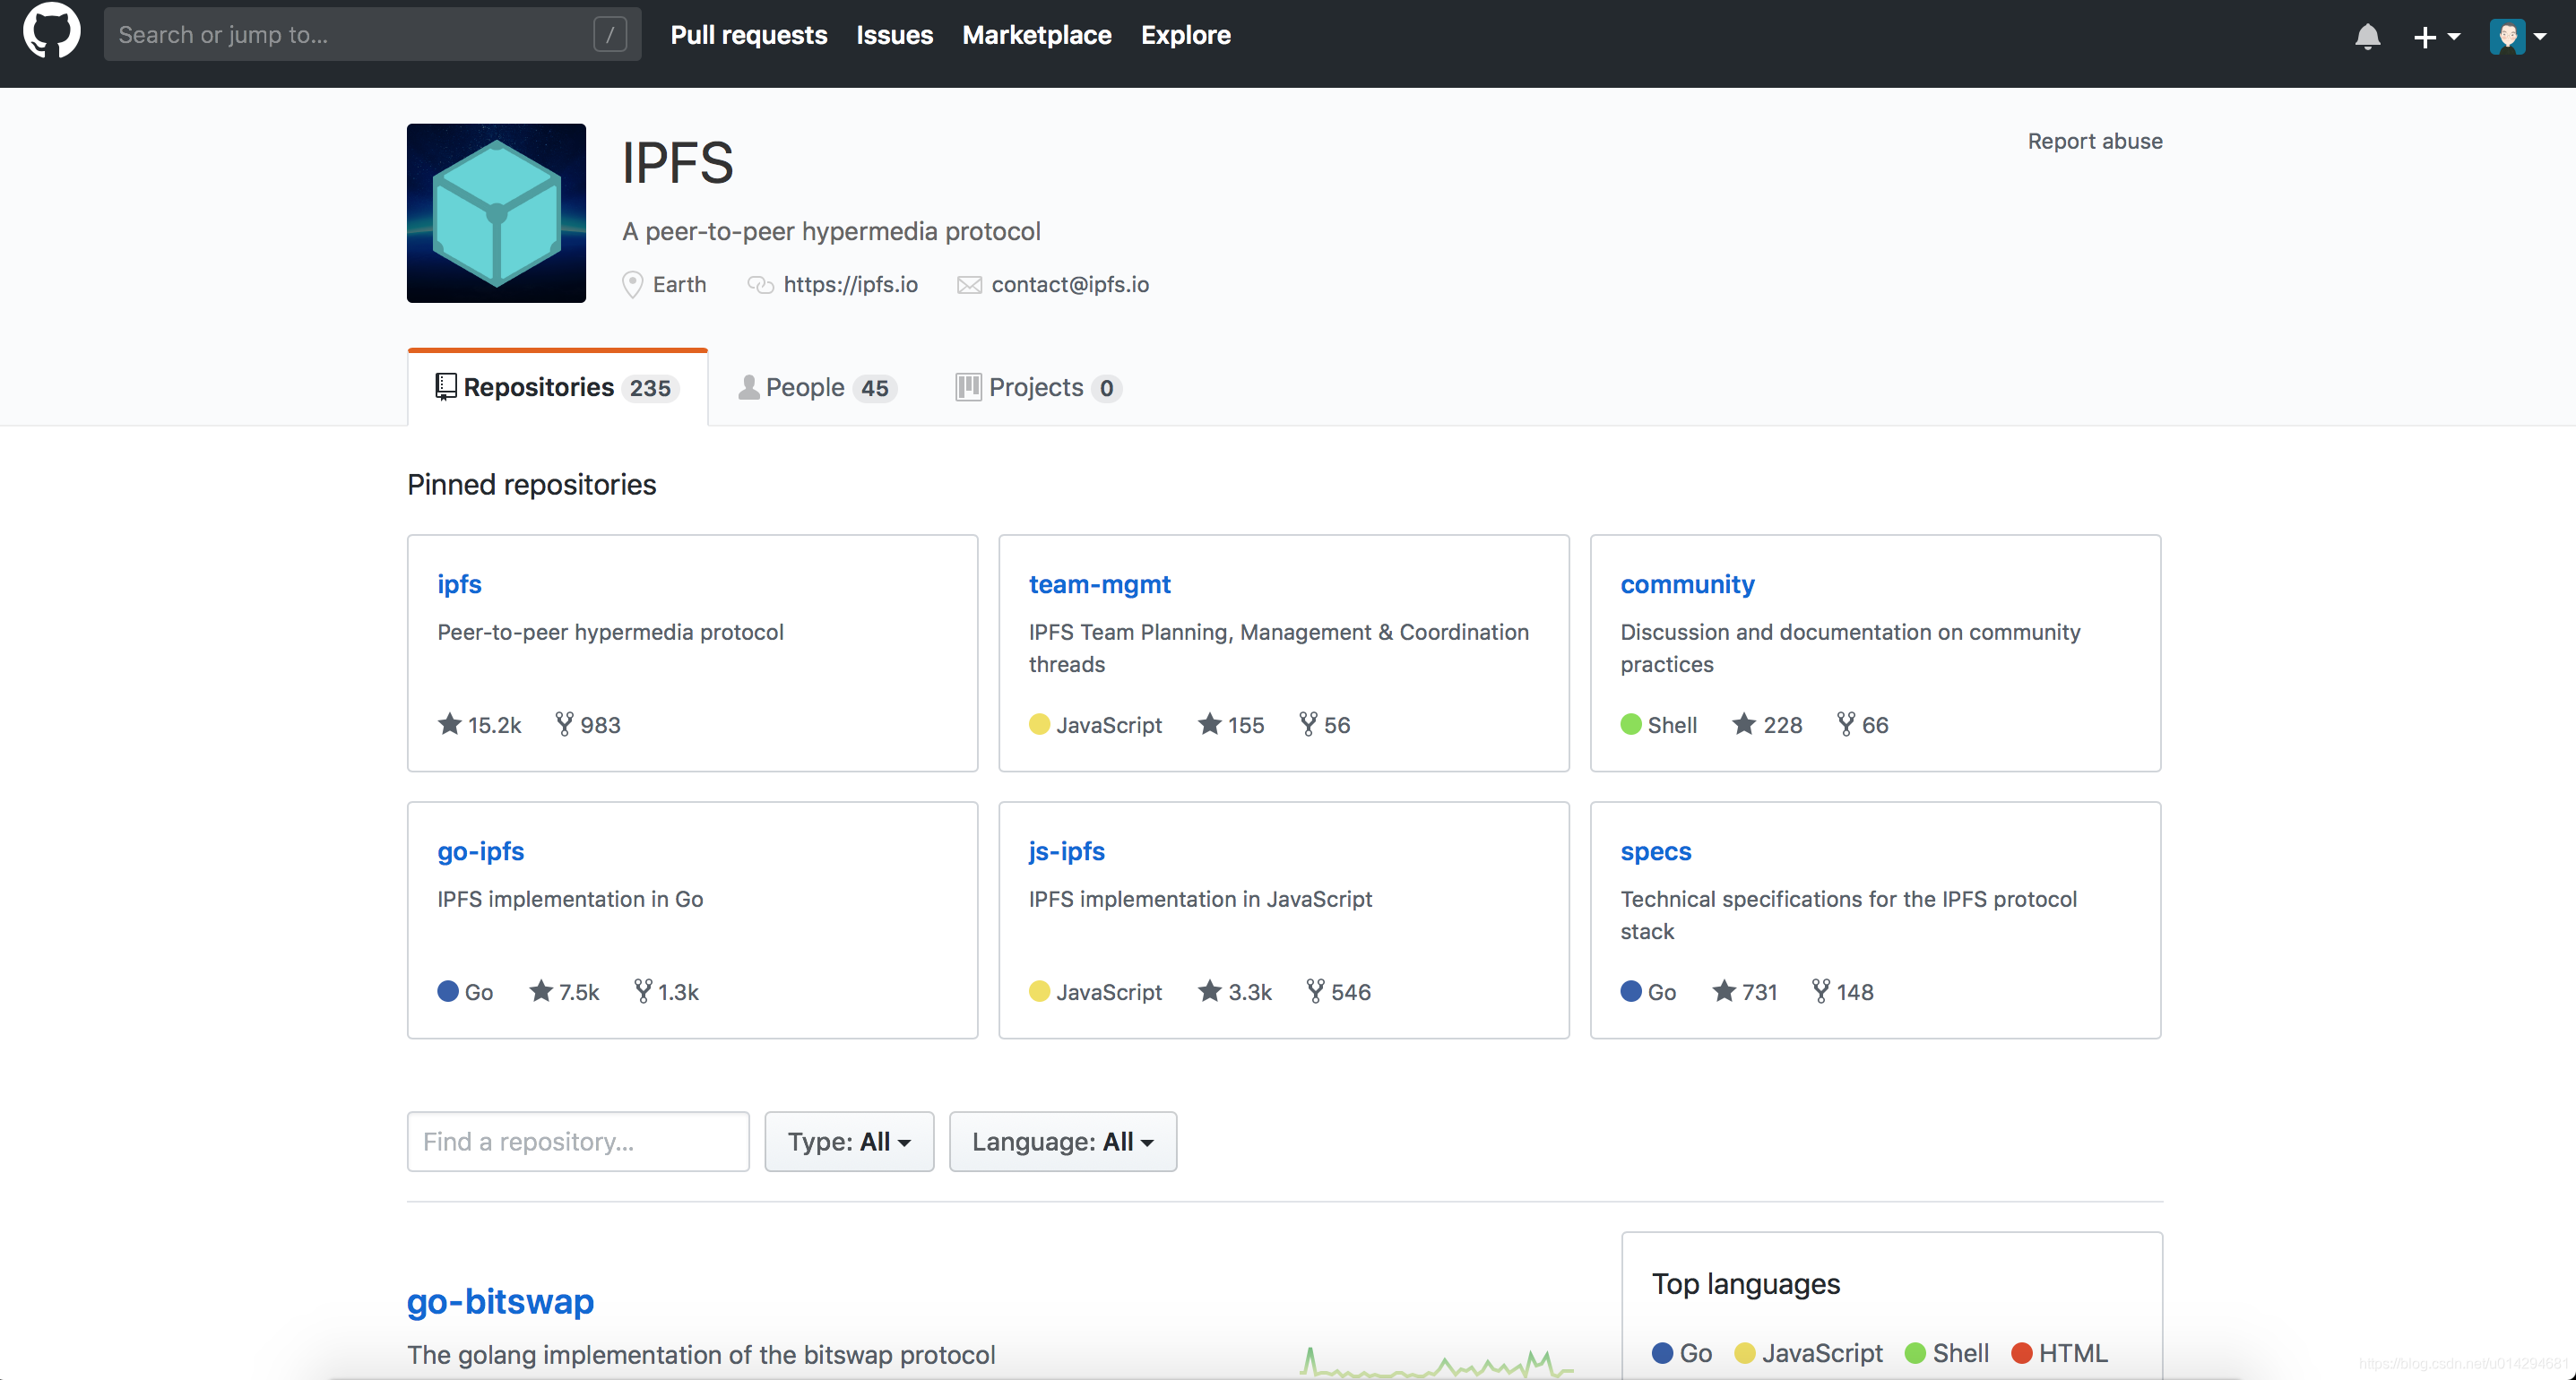This screenshot has width=2576, height=1380.
Task: Visit the Marketplace
Action: 1036,35
